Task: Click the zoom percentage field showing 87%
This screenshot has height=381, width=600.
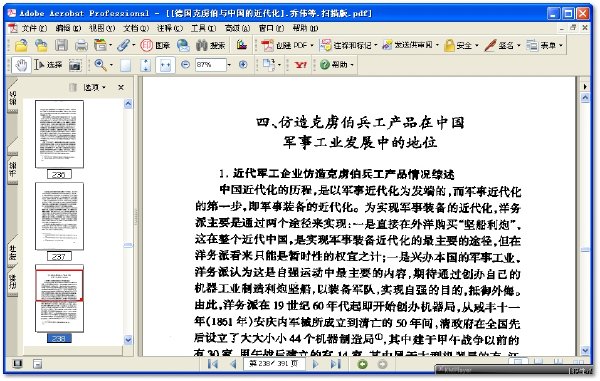Action: coord(210,65)
